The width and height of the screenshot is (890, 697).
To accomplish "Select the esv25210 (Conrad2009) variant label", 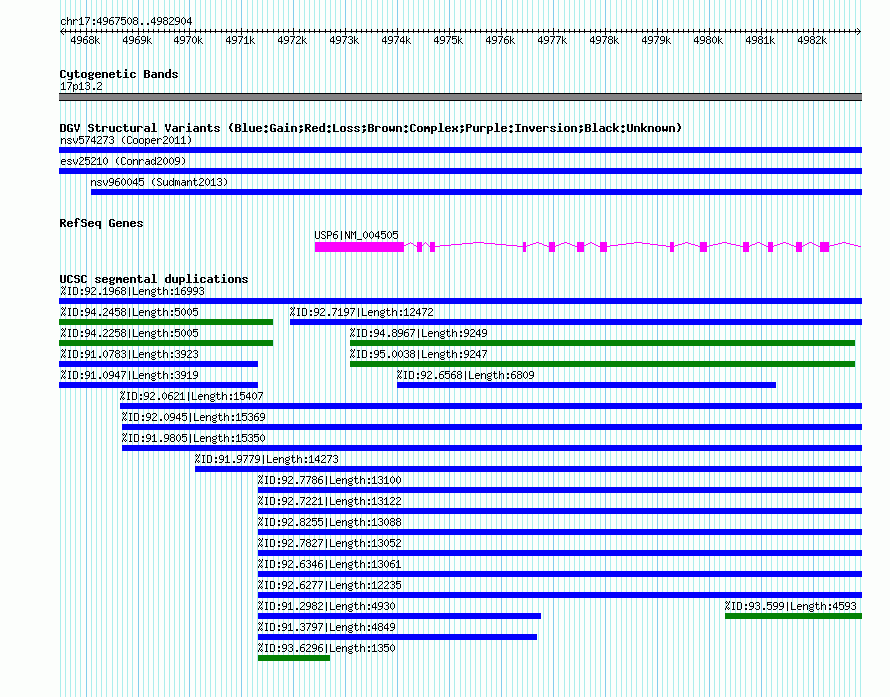I will pos(123,161).
